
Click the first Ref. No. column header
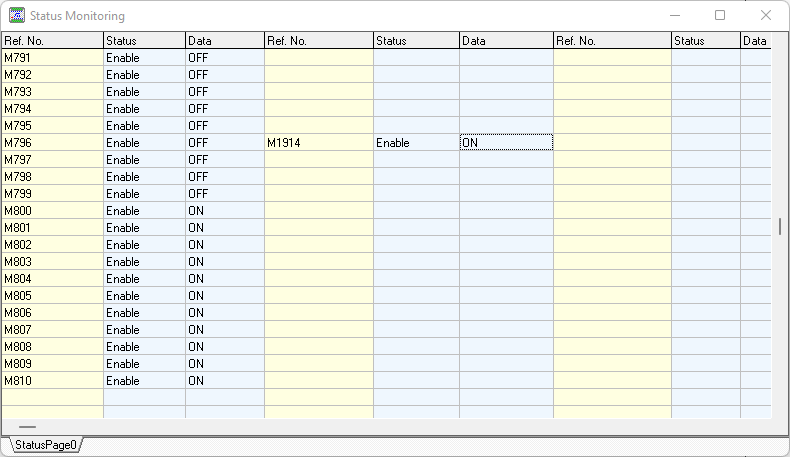[x=52, y=41]
